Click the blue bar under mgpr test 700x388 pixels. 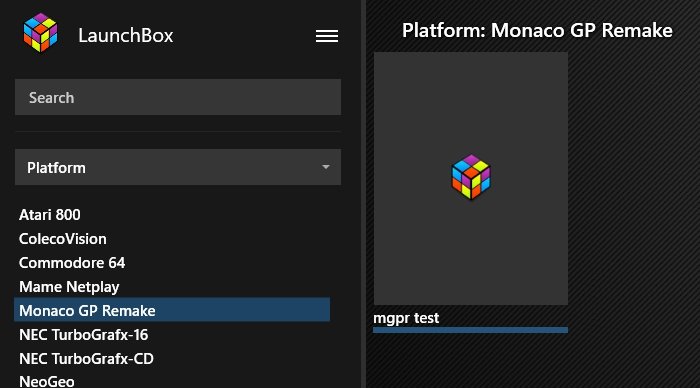click(x=471, y=330)
